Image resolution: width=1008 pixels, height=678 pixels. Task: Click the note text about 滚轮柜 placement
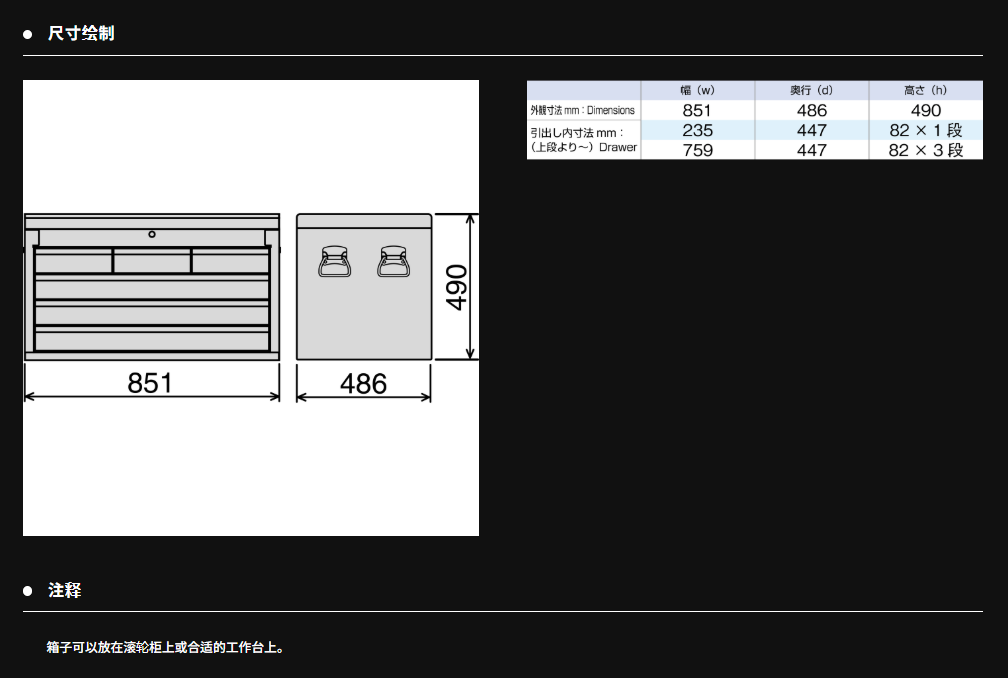coord(166,647)
